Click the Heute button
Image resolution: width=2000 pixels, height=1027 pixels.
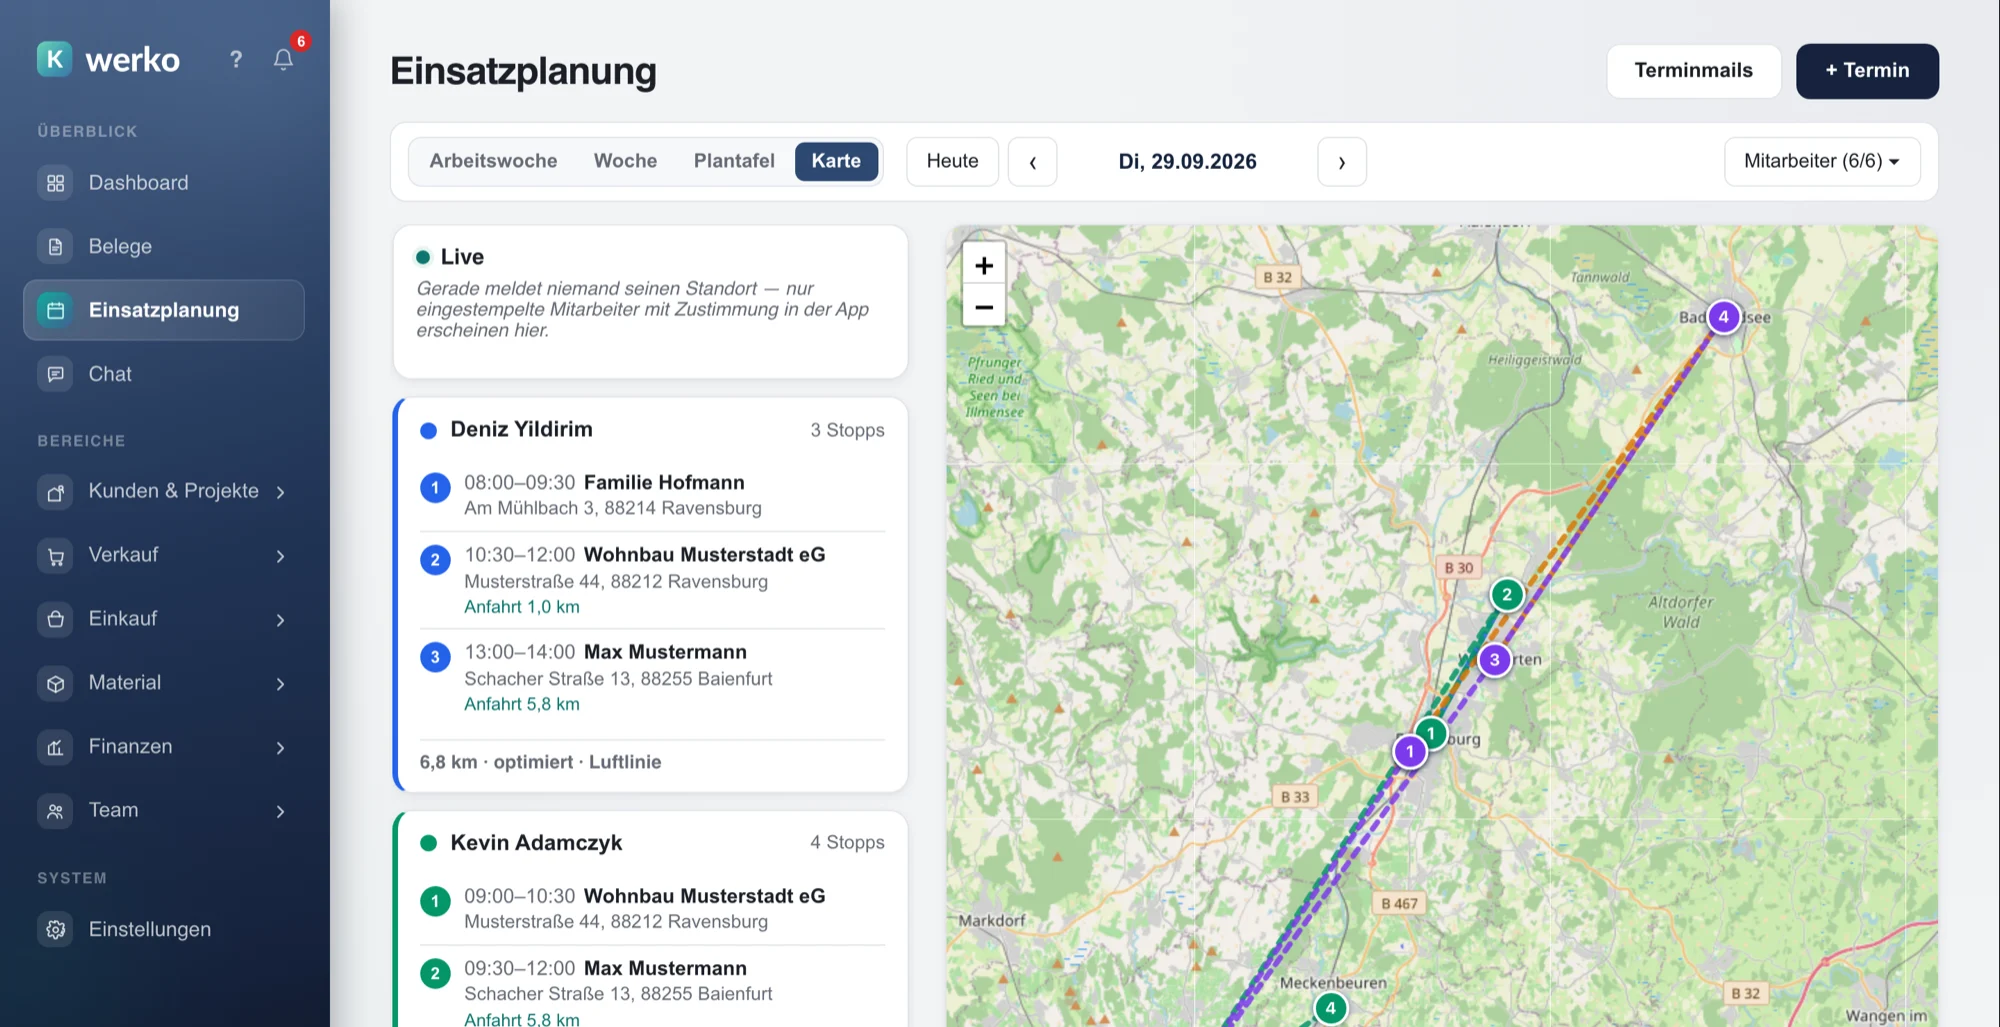point(952,161)
